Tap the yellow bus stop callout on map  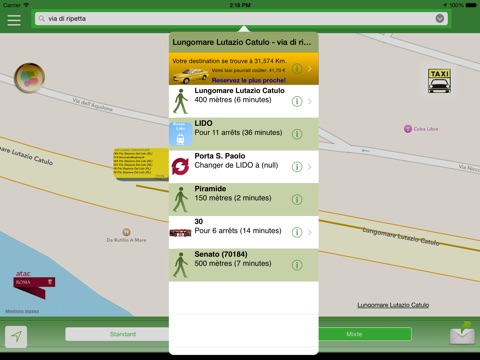coord(141,164)
